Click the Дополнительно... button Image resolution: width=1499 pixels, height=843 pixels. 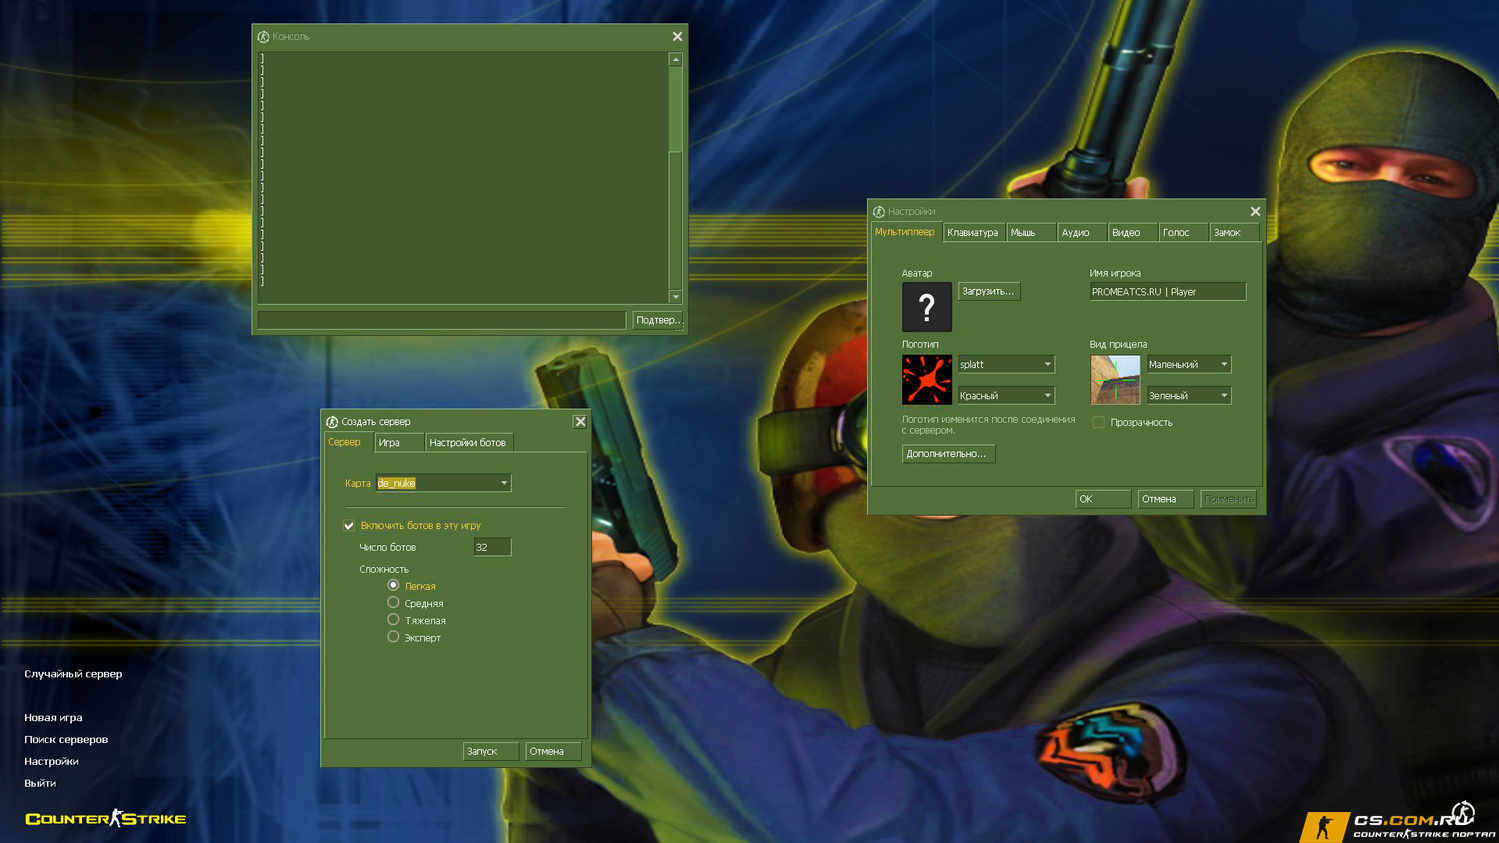[x=948, y=454]
